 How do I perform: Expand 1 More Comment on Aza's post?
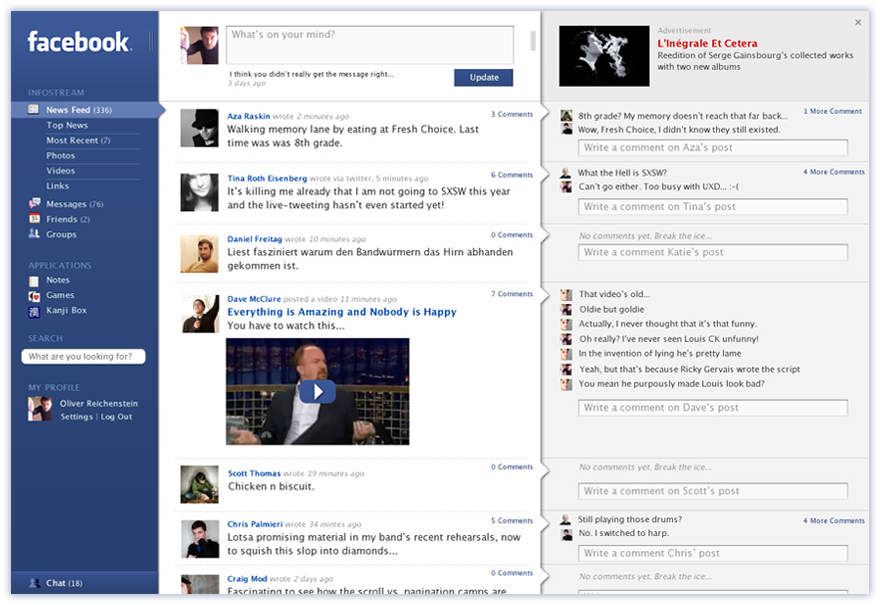point(832,111)
